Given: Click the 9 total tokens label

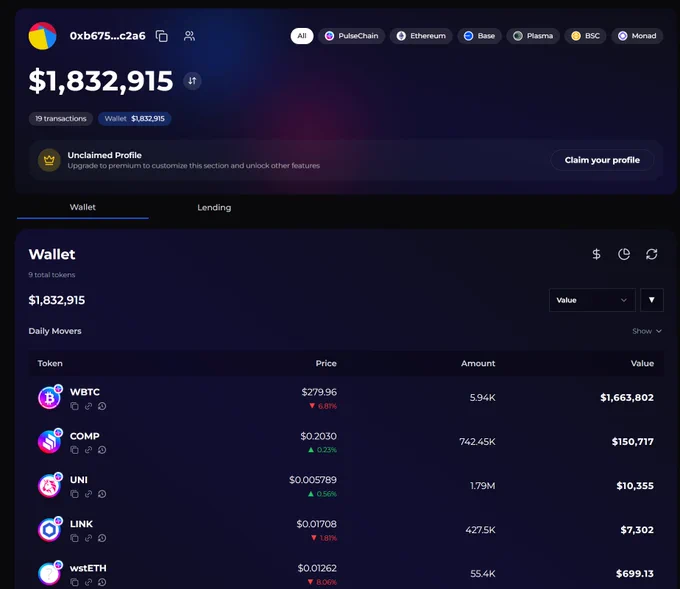Looking at the screenshot, I should 52,275.
